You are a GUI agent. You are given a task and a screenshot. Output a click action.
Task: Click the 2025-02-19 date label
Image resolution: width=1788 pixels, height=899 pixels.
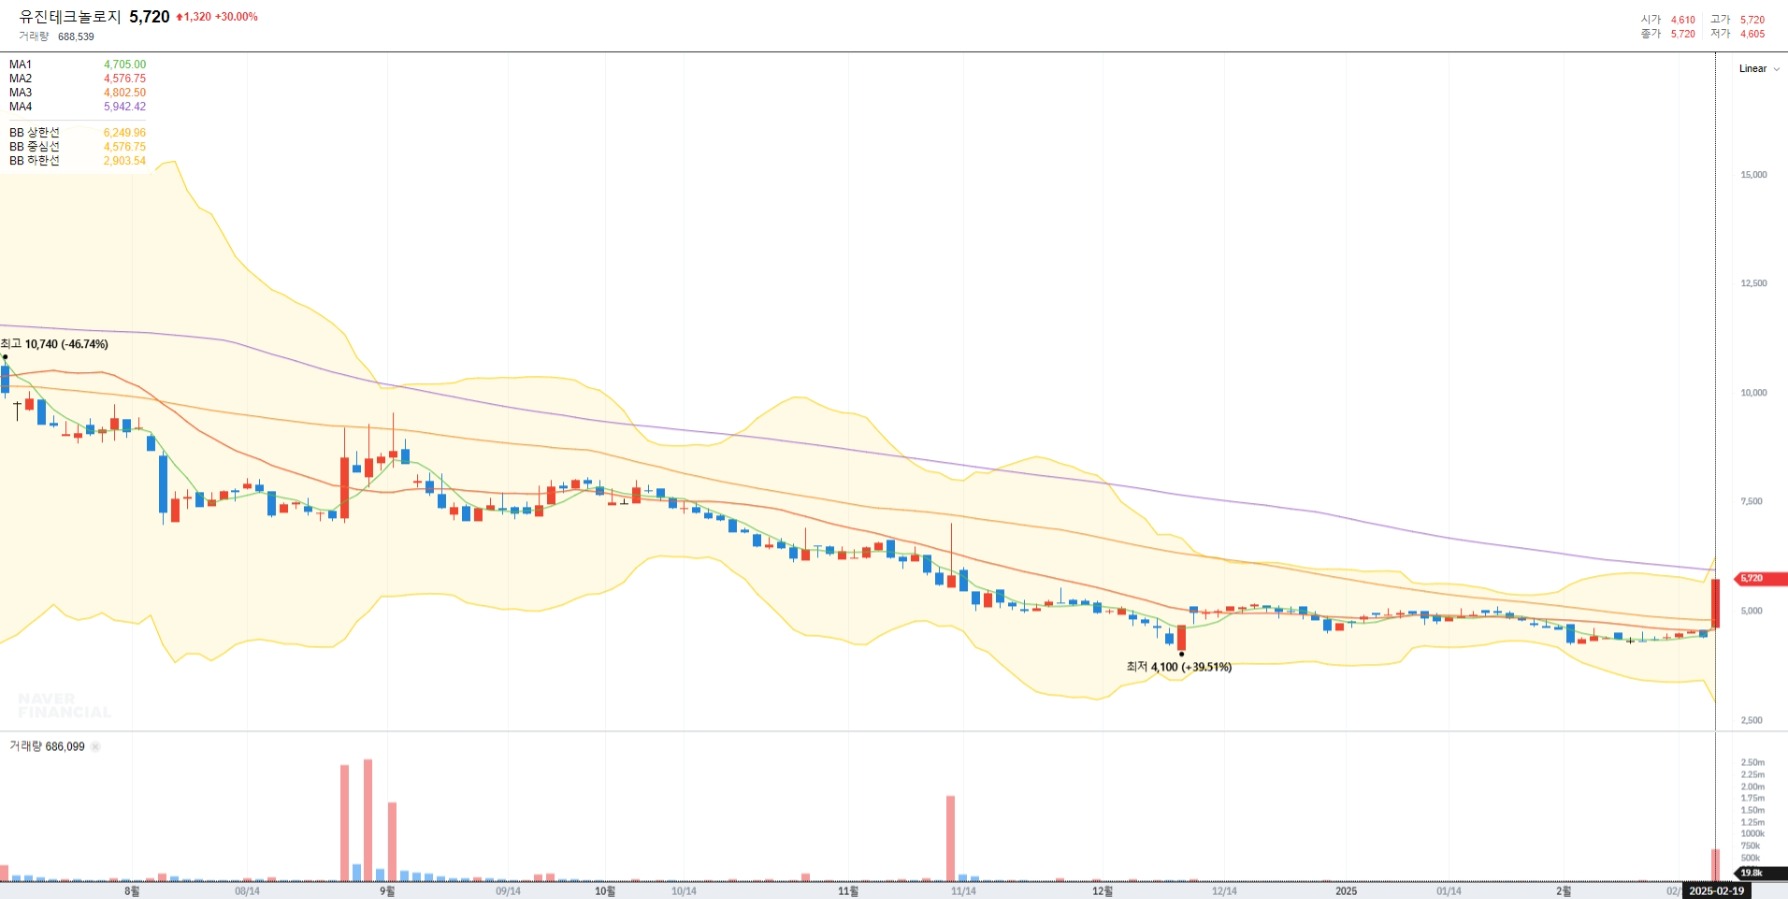click(x=1717, y=891)
